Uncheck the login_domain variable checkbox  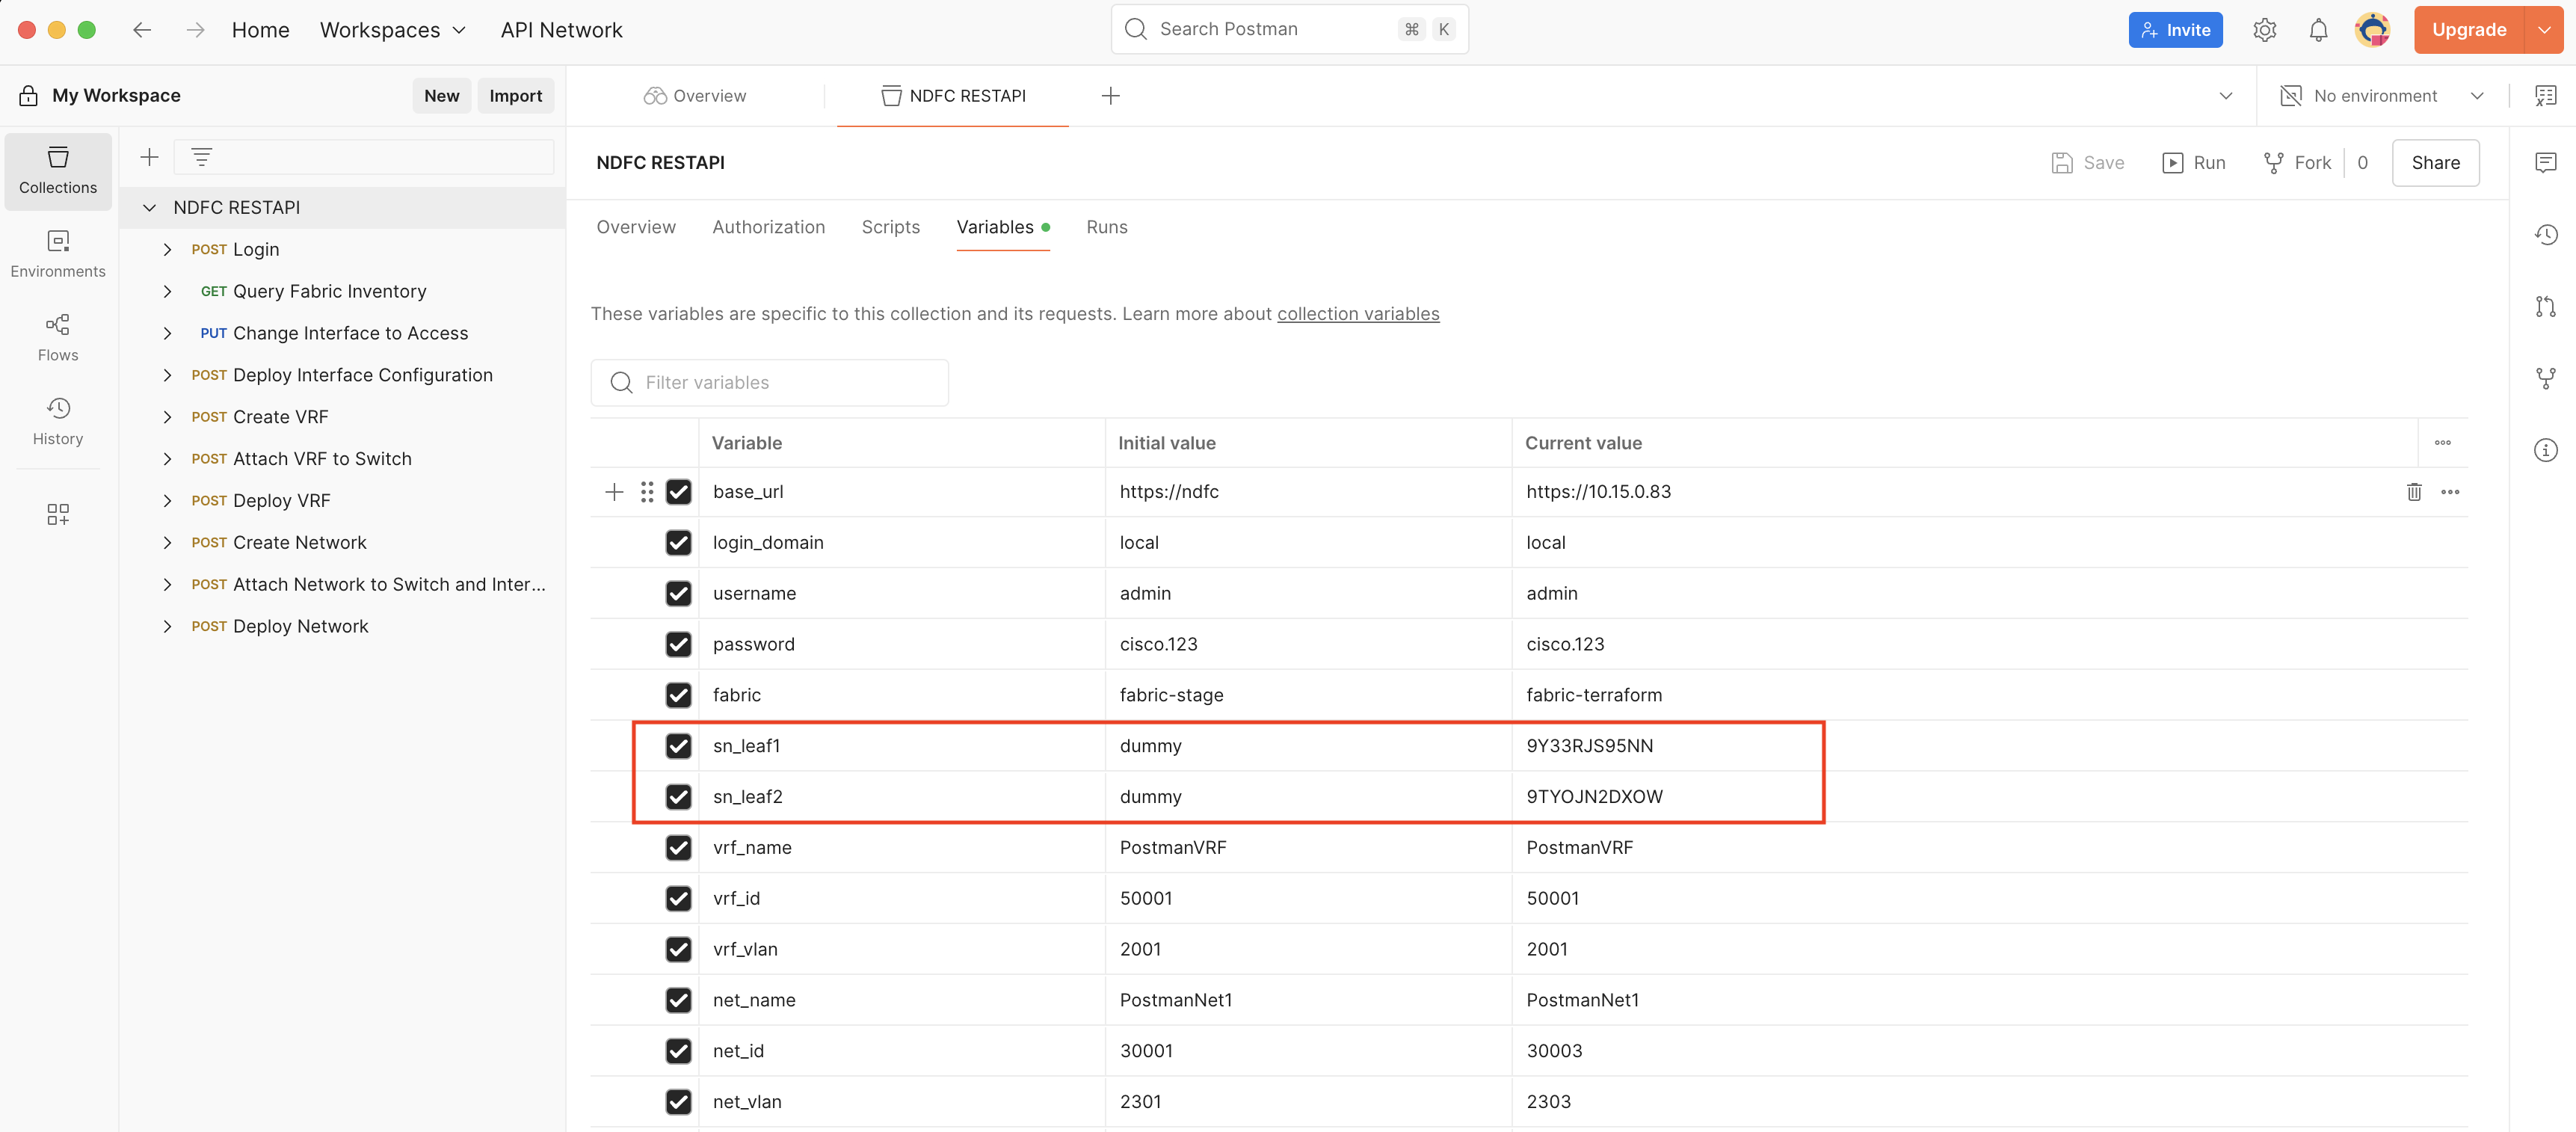[x=678, y=543]
